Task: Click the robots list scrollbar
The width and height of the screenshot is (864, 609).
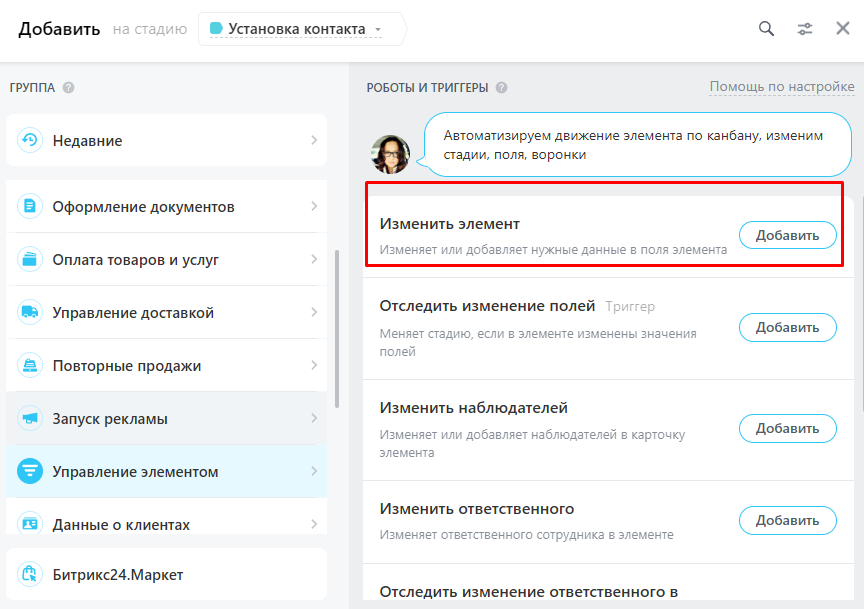Action: pos(861,303)
